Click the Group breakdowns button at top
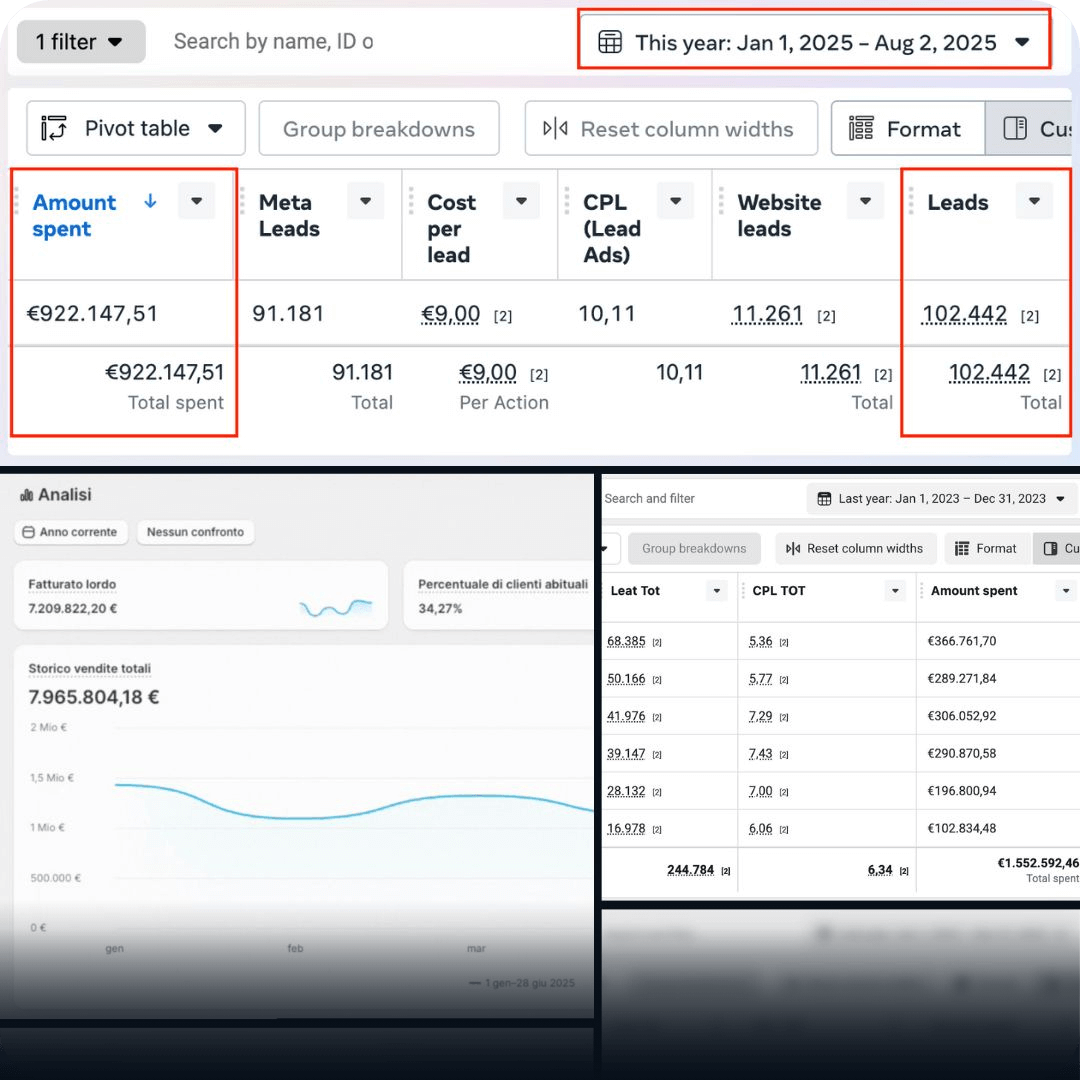The image size is (1080, 1080). (x=379, y=129)
